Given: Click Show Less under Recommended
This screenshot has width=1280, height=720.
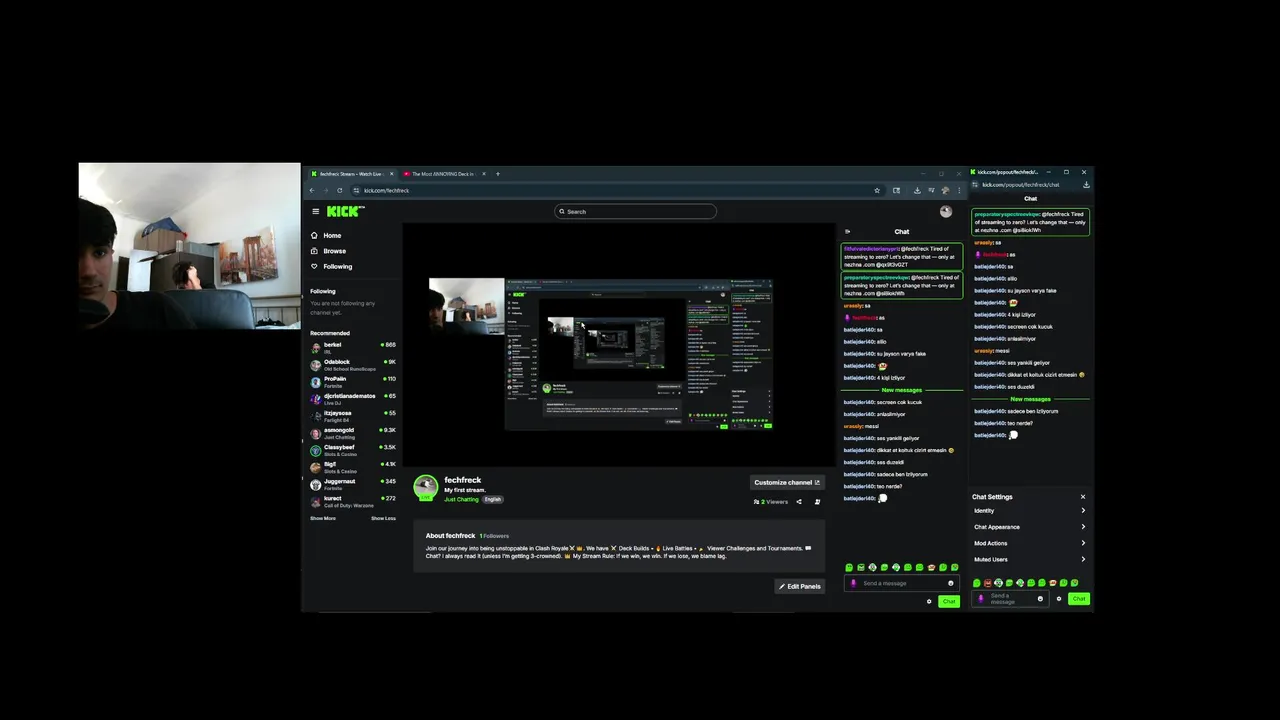Looking at the screenshot, I should coord(383,518).
